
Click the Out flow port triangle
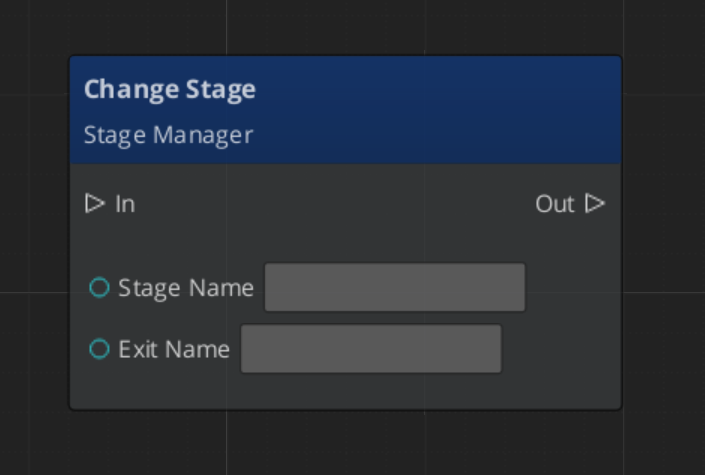point(595,204)
